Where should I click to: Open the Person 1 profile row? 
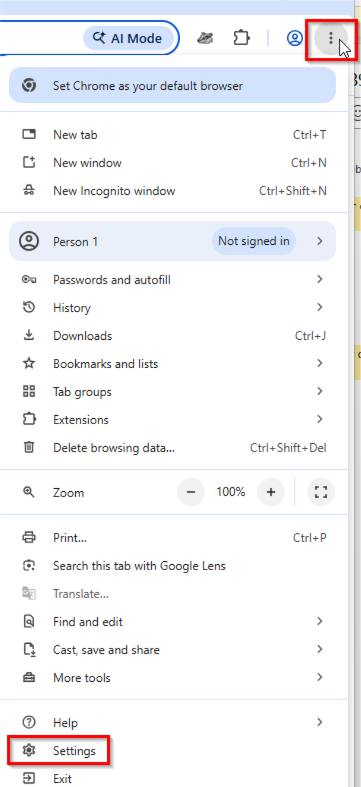click(x=172, y=241)
